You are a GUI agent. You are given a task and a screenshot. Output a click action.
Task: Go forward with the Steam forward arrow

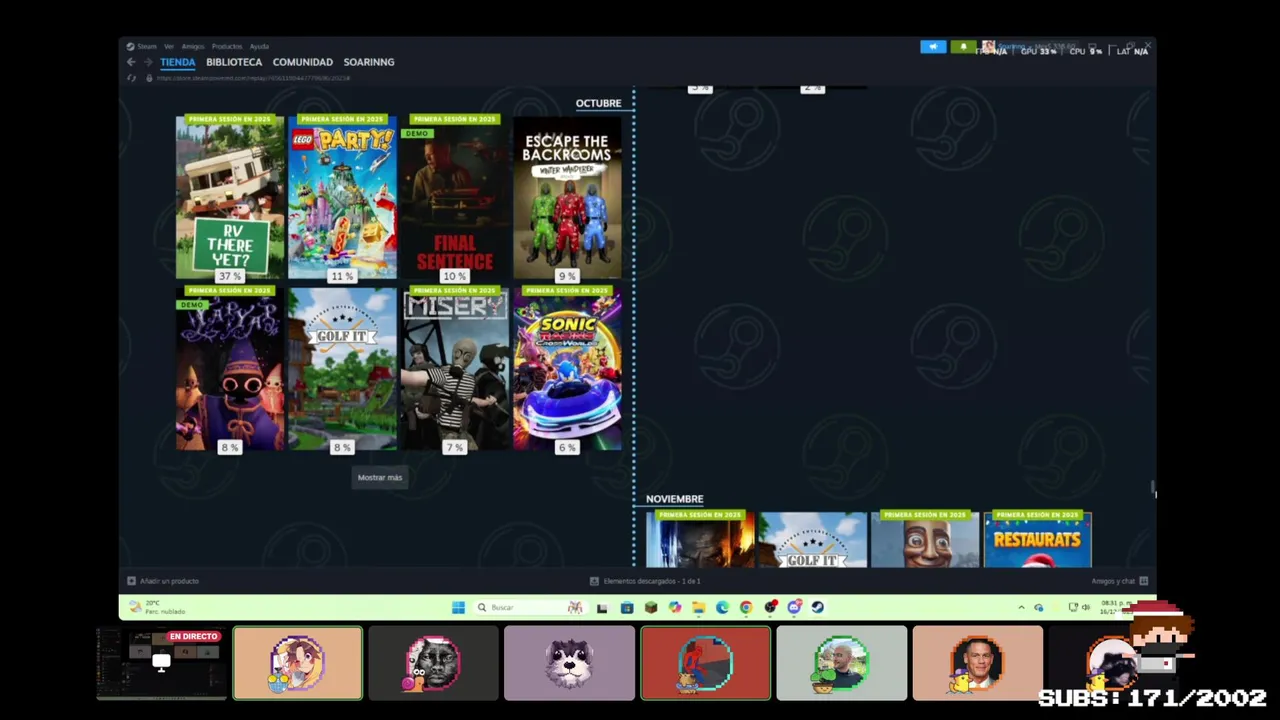coord(147,62)
